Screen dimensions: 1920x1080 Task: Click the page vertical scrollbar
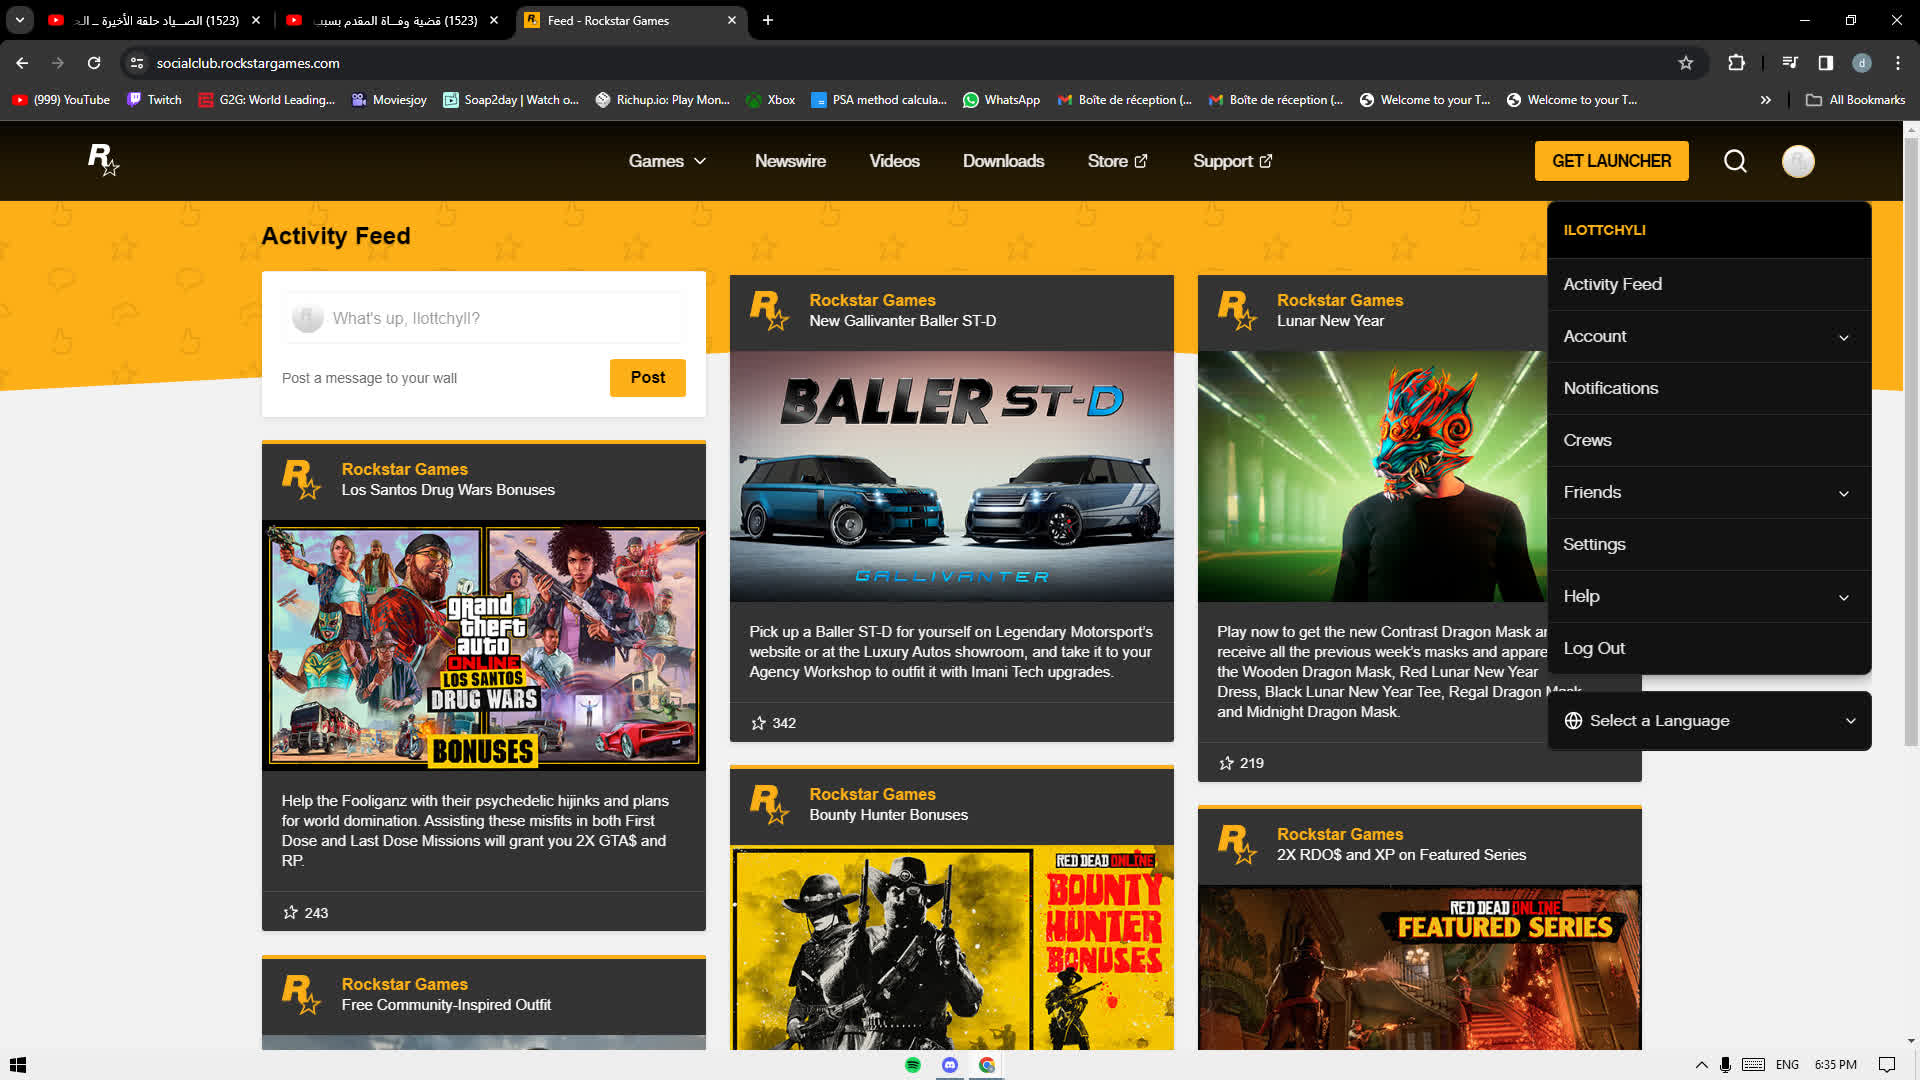tap(1911, 440)
